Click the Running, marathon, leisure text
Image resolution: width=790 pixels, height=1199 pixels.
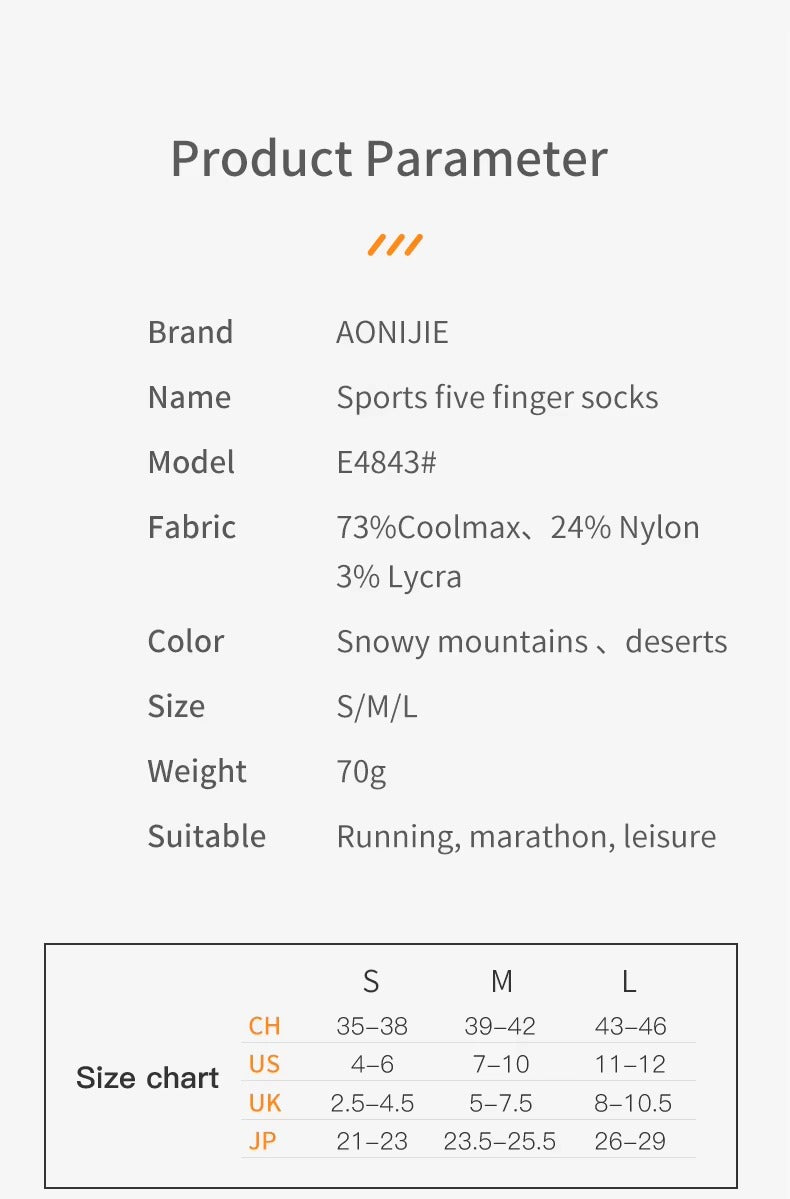(x=526, y=836)
